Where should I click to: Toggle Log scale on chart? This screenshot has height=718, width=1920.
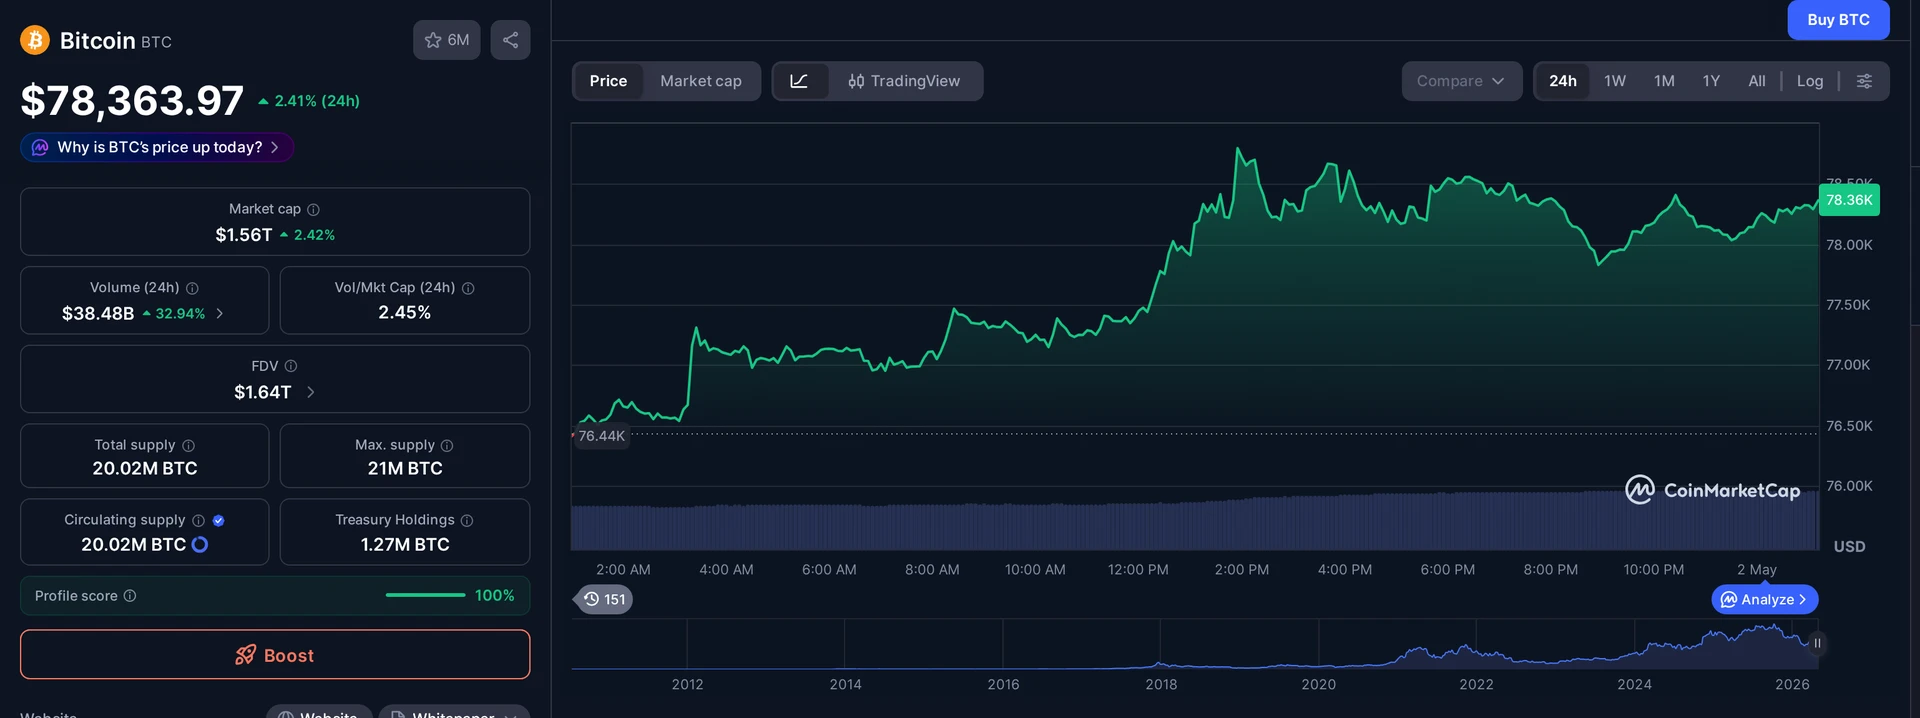pos(1810,81)
